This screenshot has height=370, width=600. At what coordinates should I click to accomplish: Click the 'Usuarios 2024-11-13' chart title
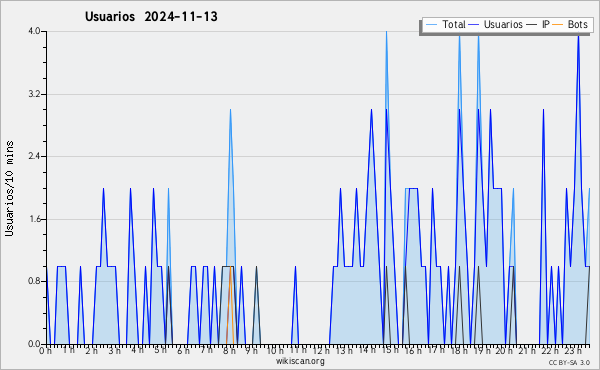point(151,17)
